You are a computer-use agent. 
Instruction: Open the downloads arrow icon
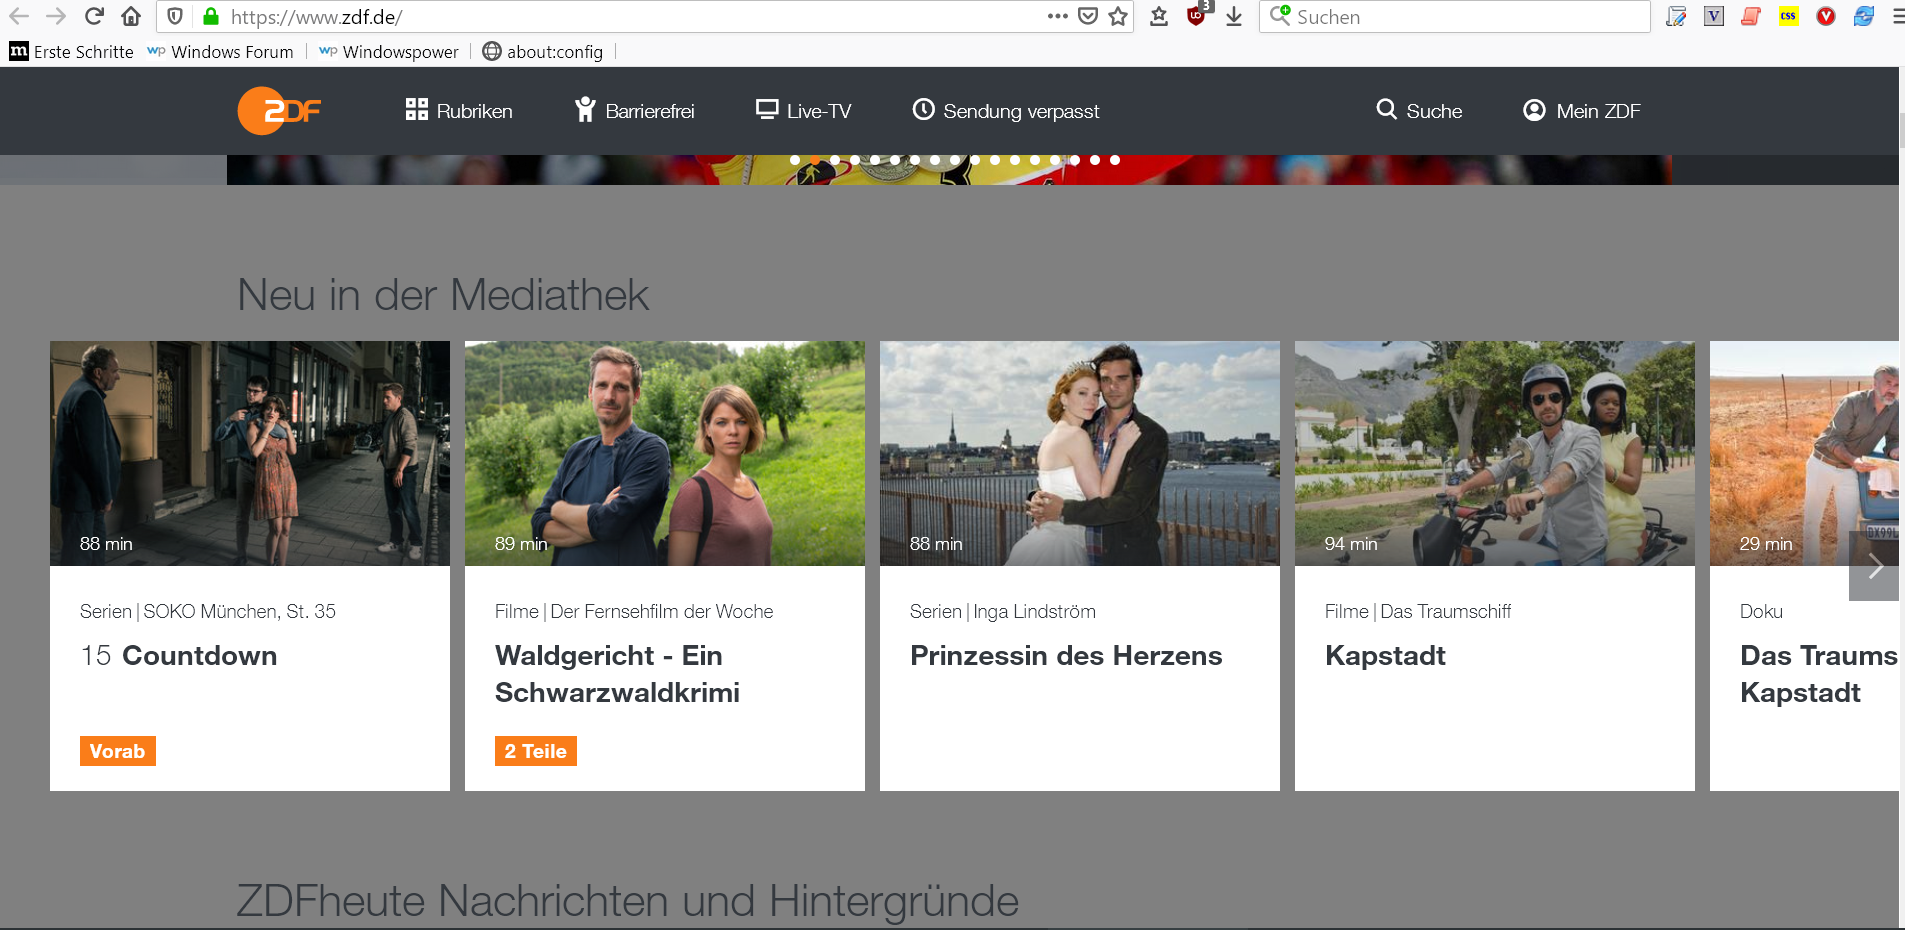[1234, 16]
